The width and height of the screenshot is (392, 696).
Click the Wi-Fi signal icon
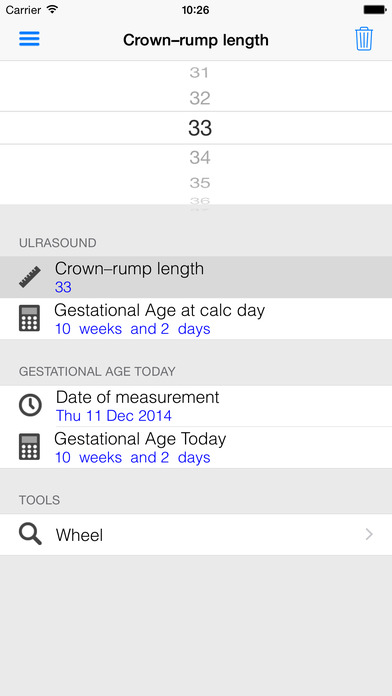[x=52, y=9]
